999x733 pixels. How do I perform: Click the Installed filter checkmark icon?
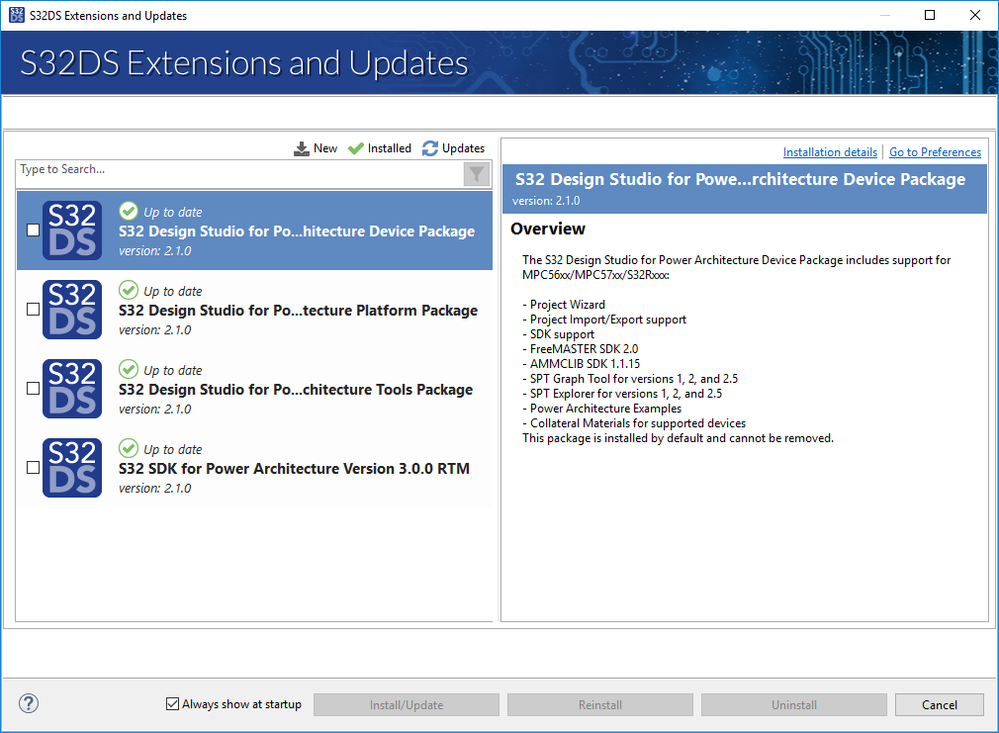click(356, 149)
